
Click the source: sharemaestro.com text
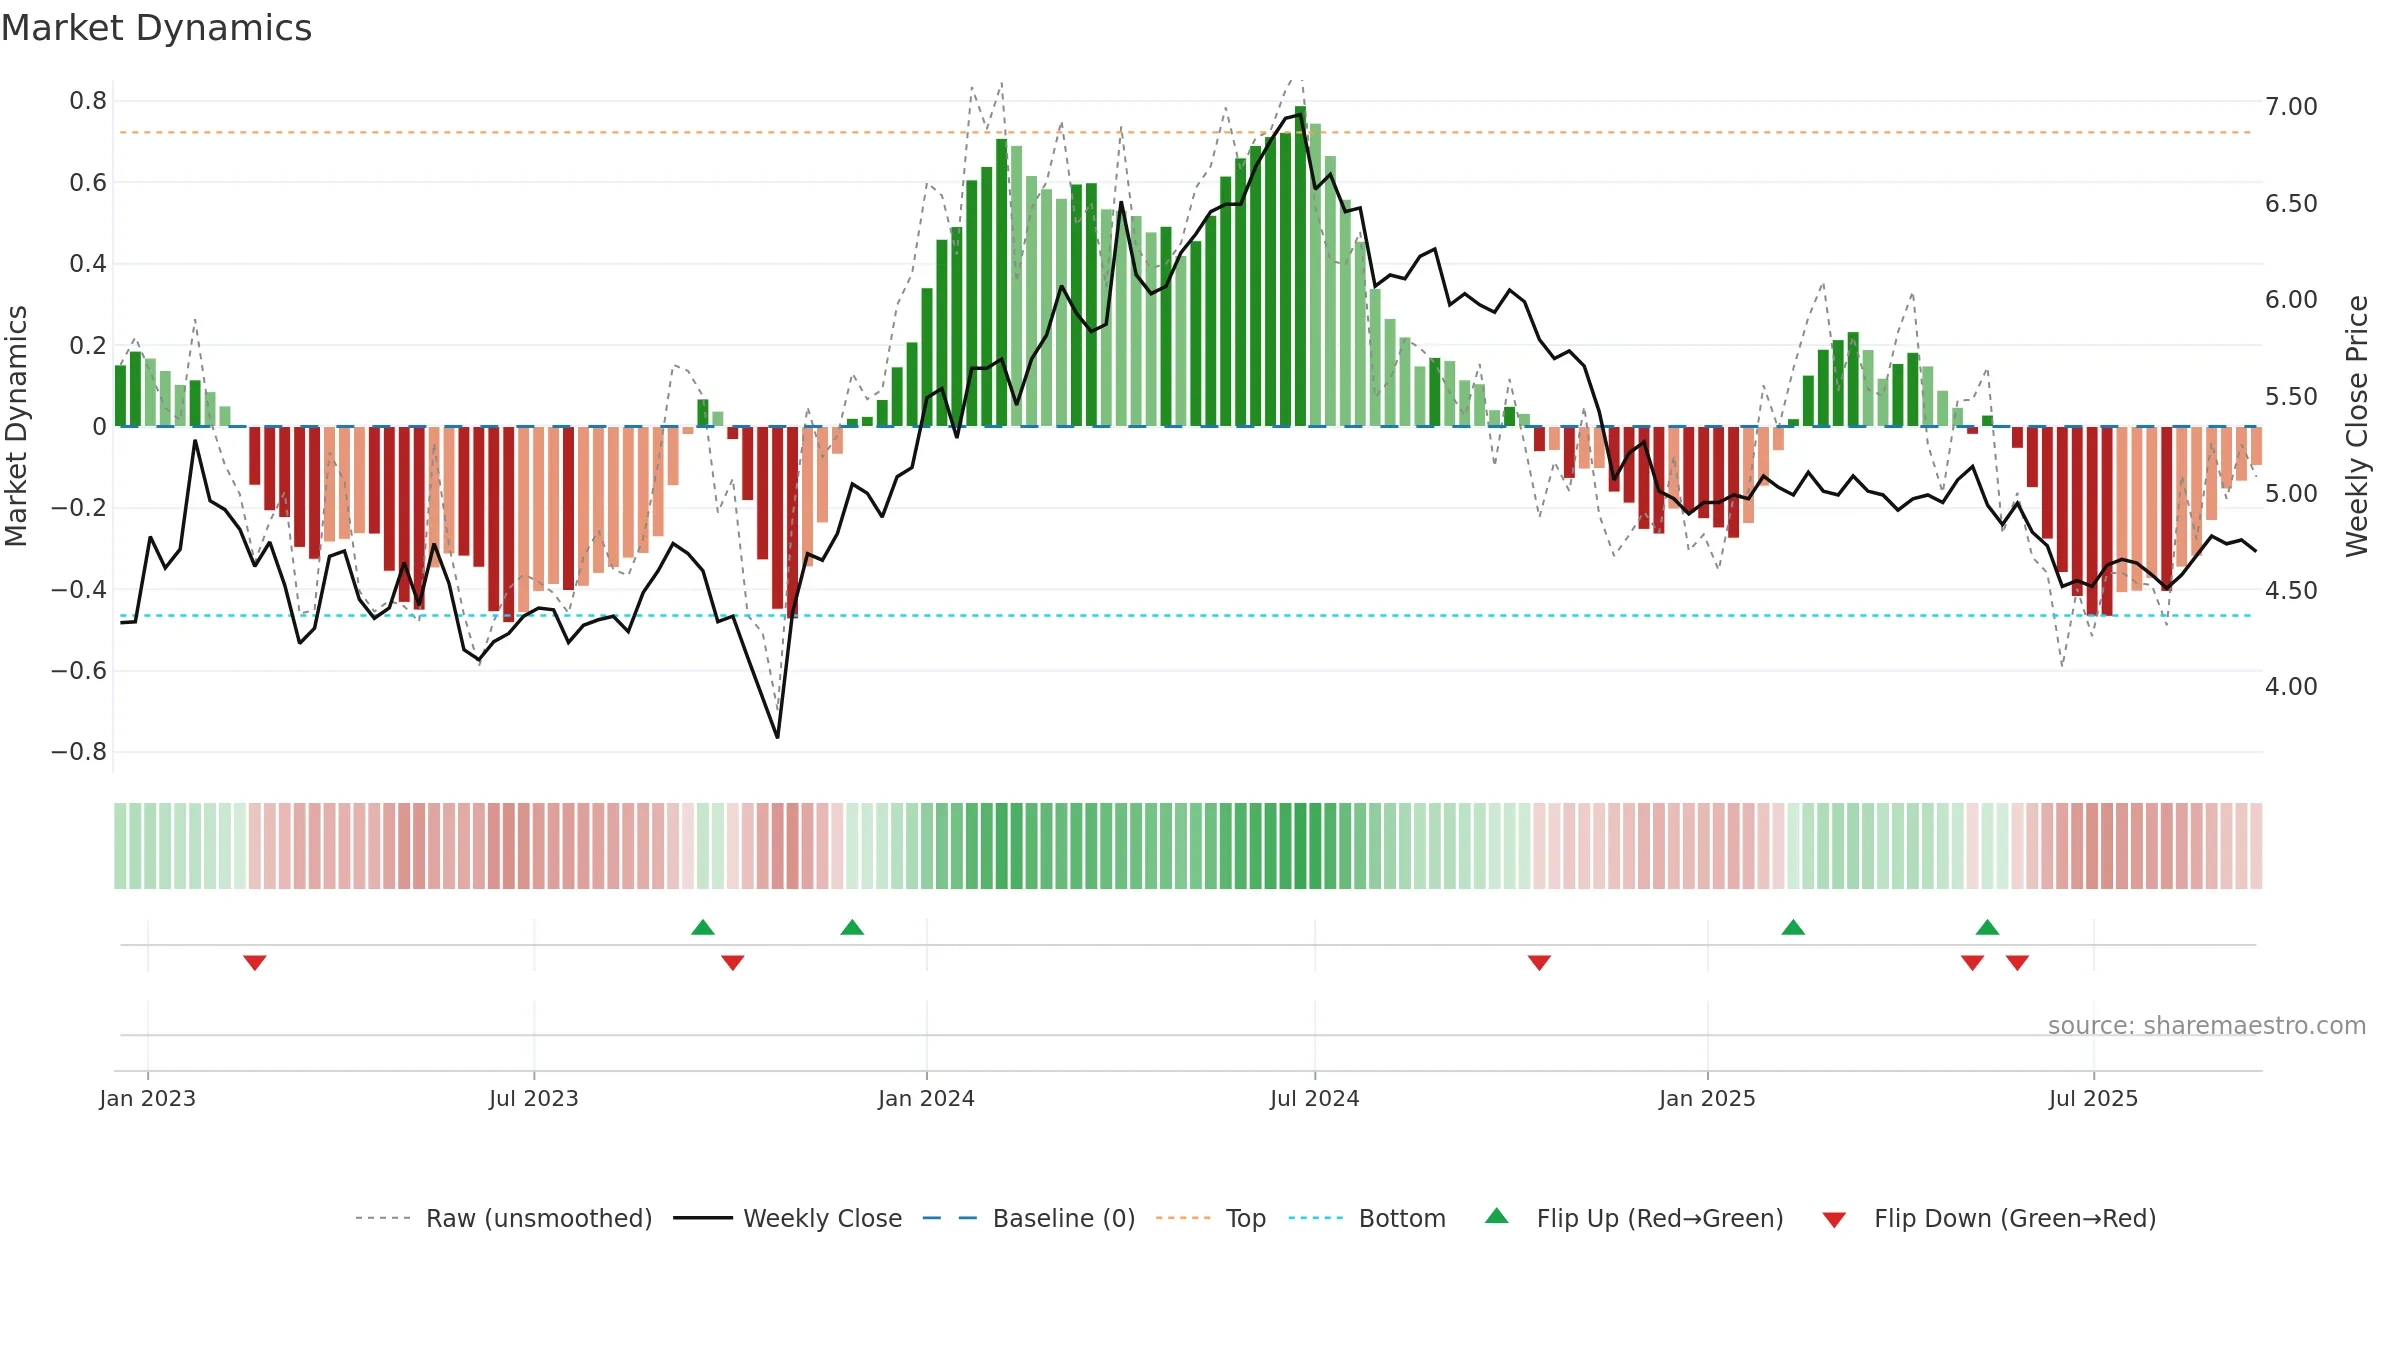coord(2207,1025)
